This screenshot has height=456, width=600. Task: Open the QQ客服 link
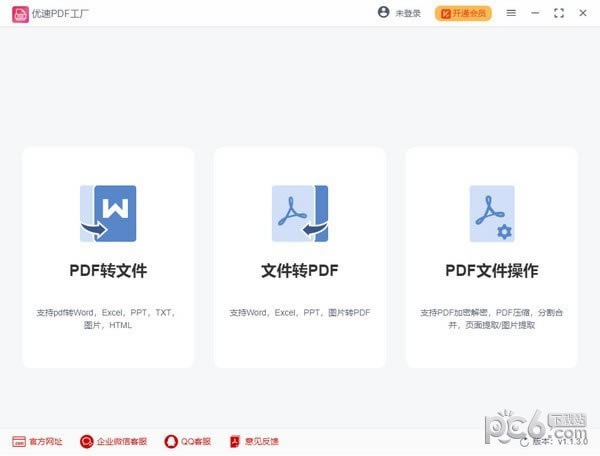196,441
